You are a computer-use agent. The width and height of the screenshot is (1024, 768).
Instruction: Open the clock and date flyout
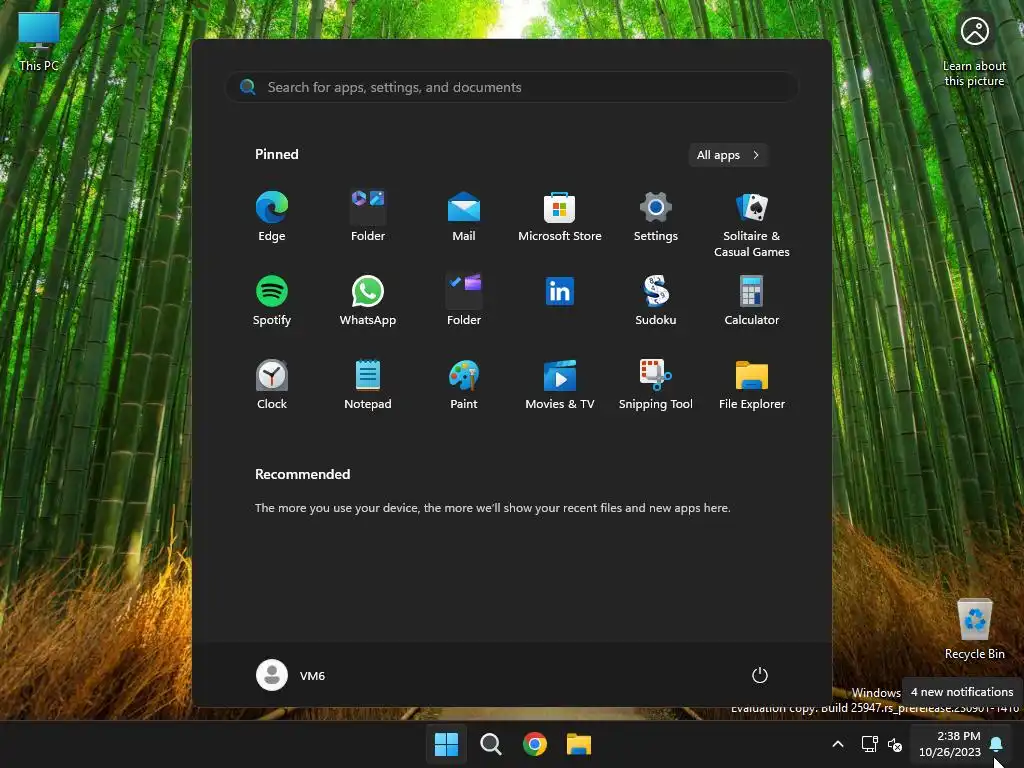pyautogui.click(x=950, y=744)
